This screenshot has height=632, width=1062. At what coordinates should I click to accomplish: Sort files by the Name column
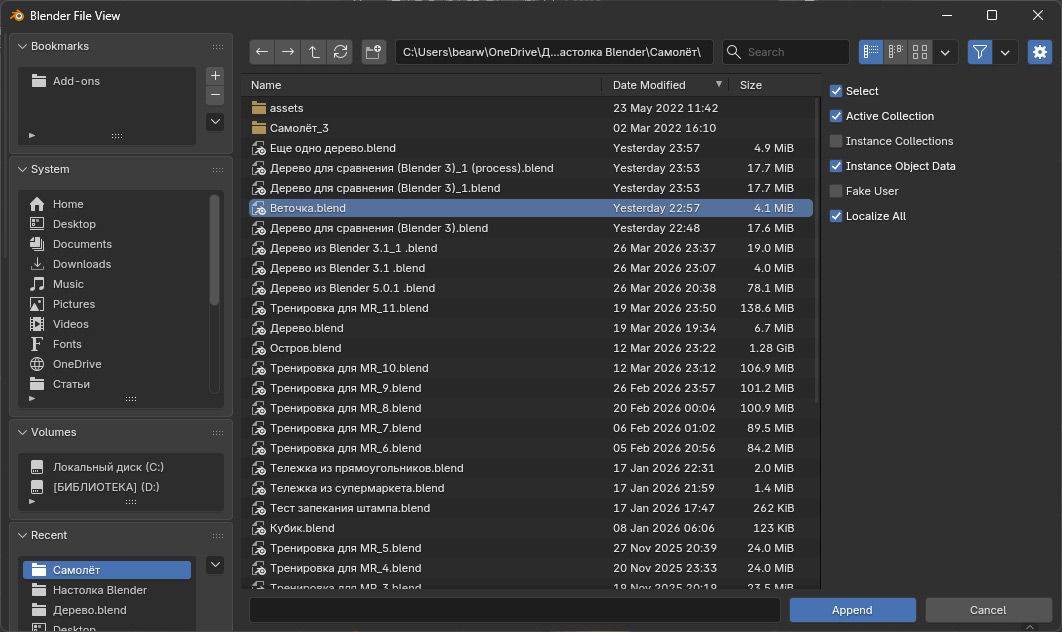420,85
